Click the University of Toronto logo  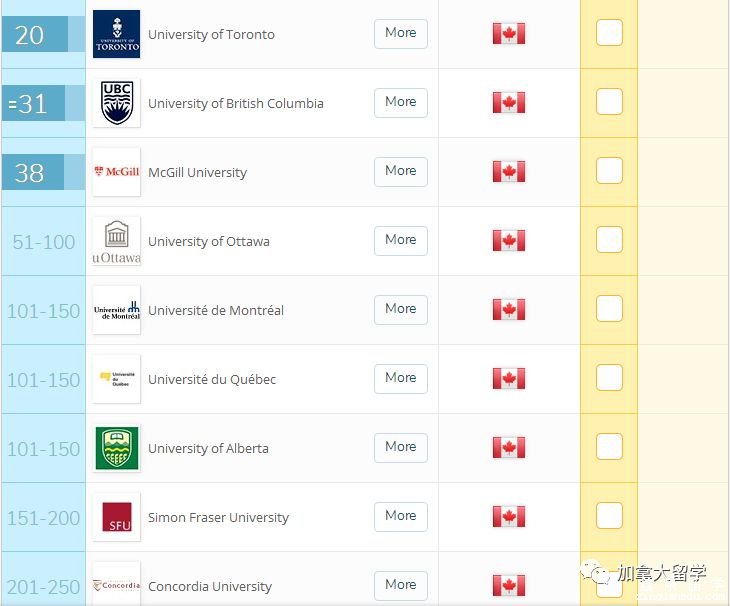[116, 34]
